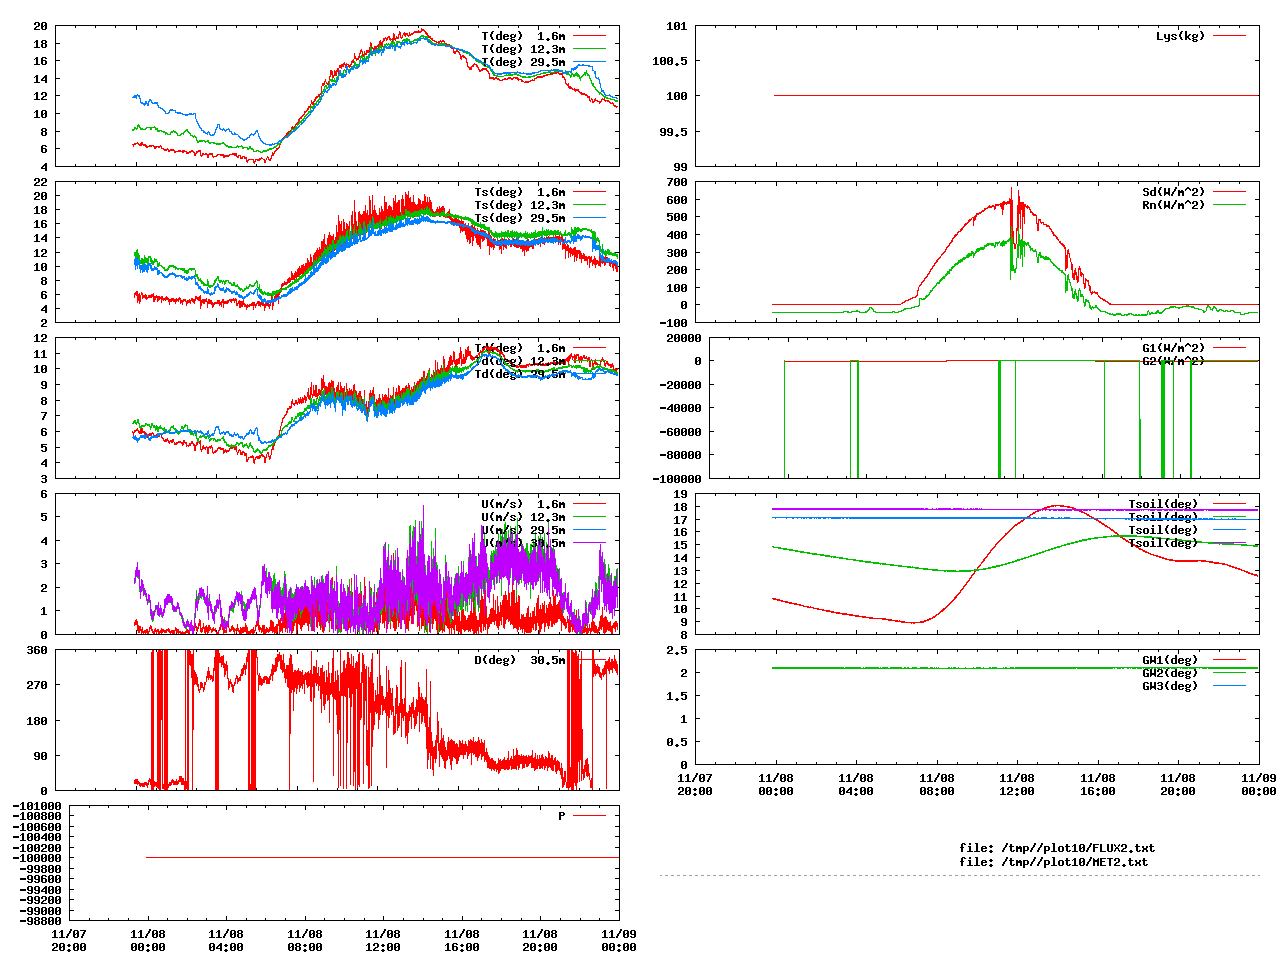Select the 'file: /tmp//plot10/MET2.txt' line
1280x960 pixels.
pos(1054,861)
